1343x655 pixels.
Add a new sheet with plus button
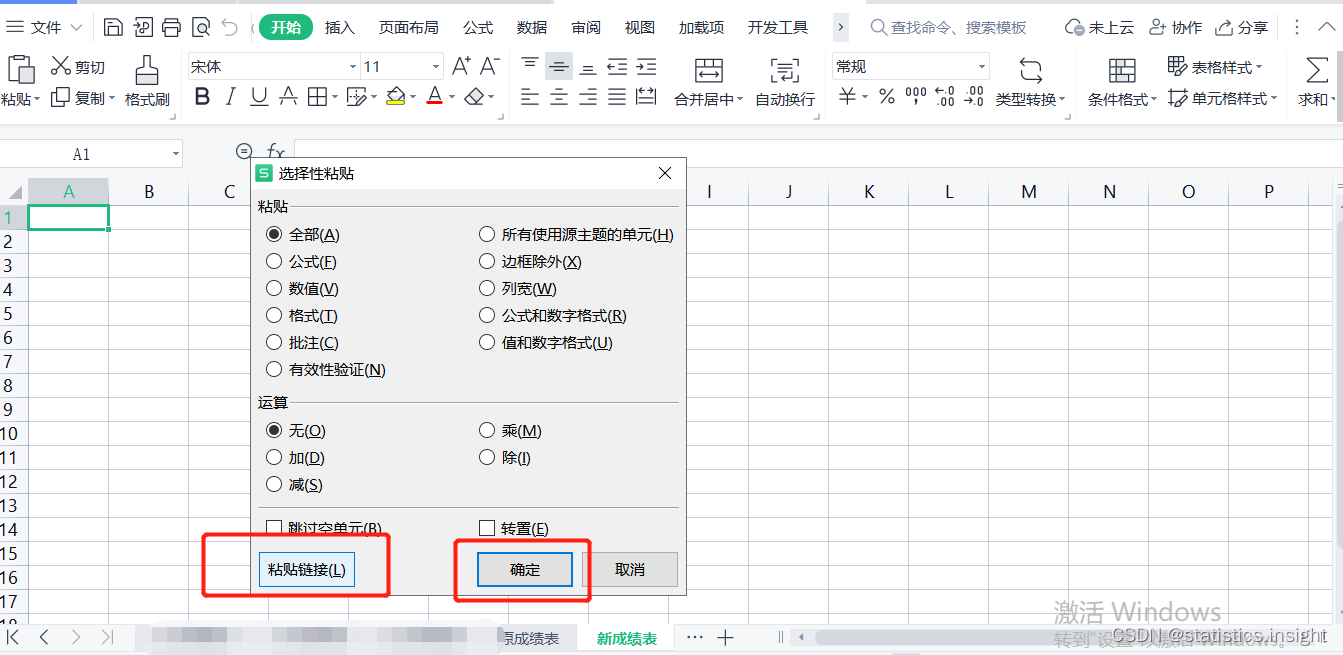726,637
